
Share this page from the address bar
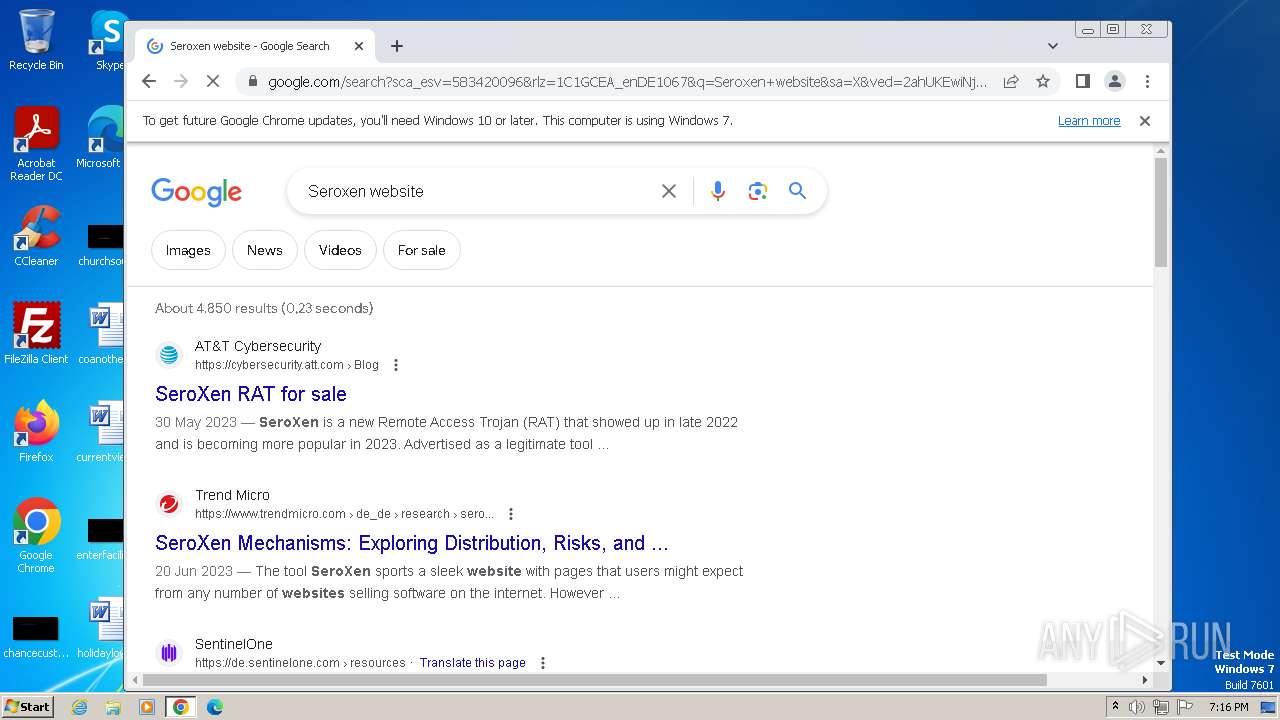tap(1011, 81)
